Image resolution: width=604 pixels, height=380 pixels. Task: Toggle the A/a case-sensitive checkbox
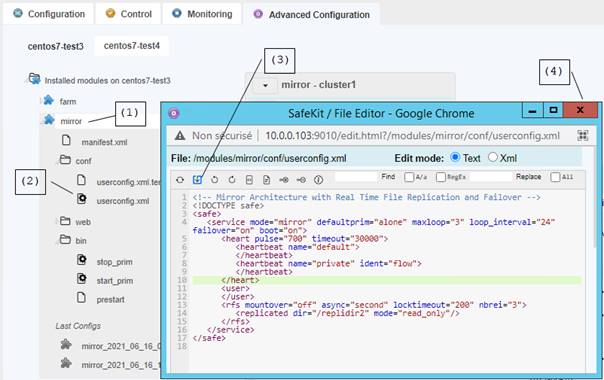pyautogui.click(x=409, y=177)
